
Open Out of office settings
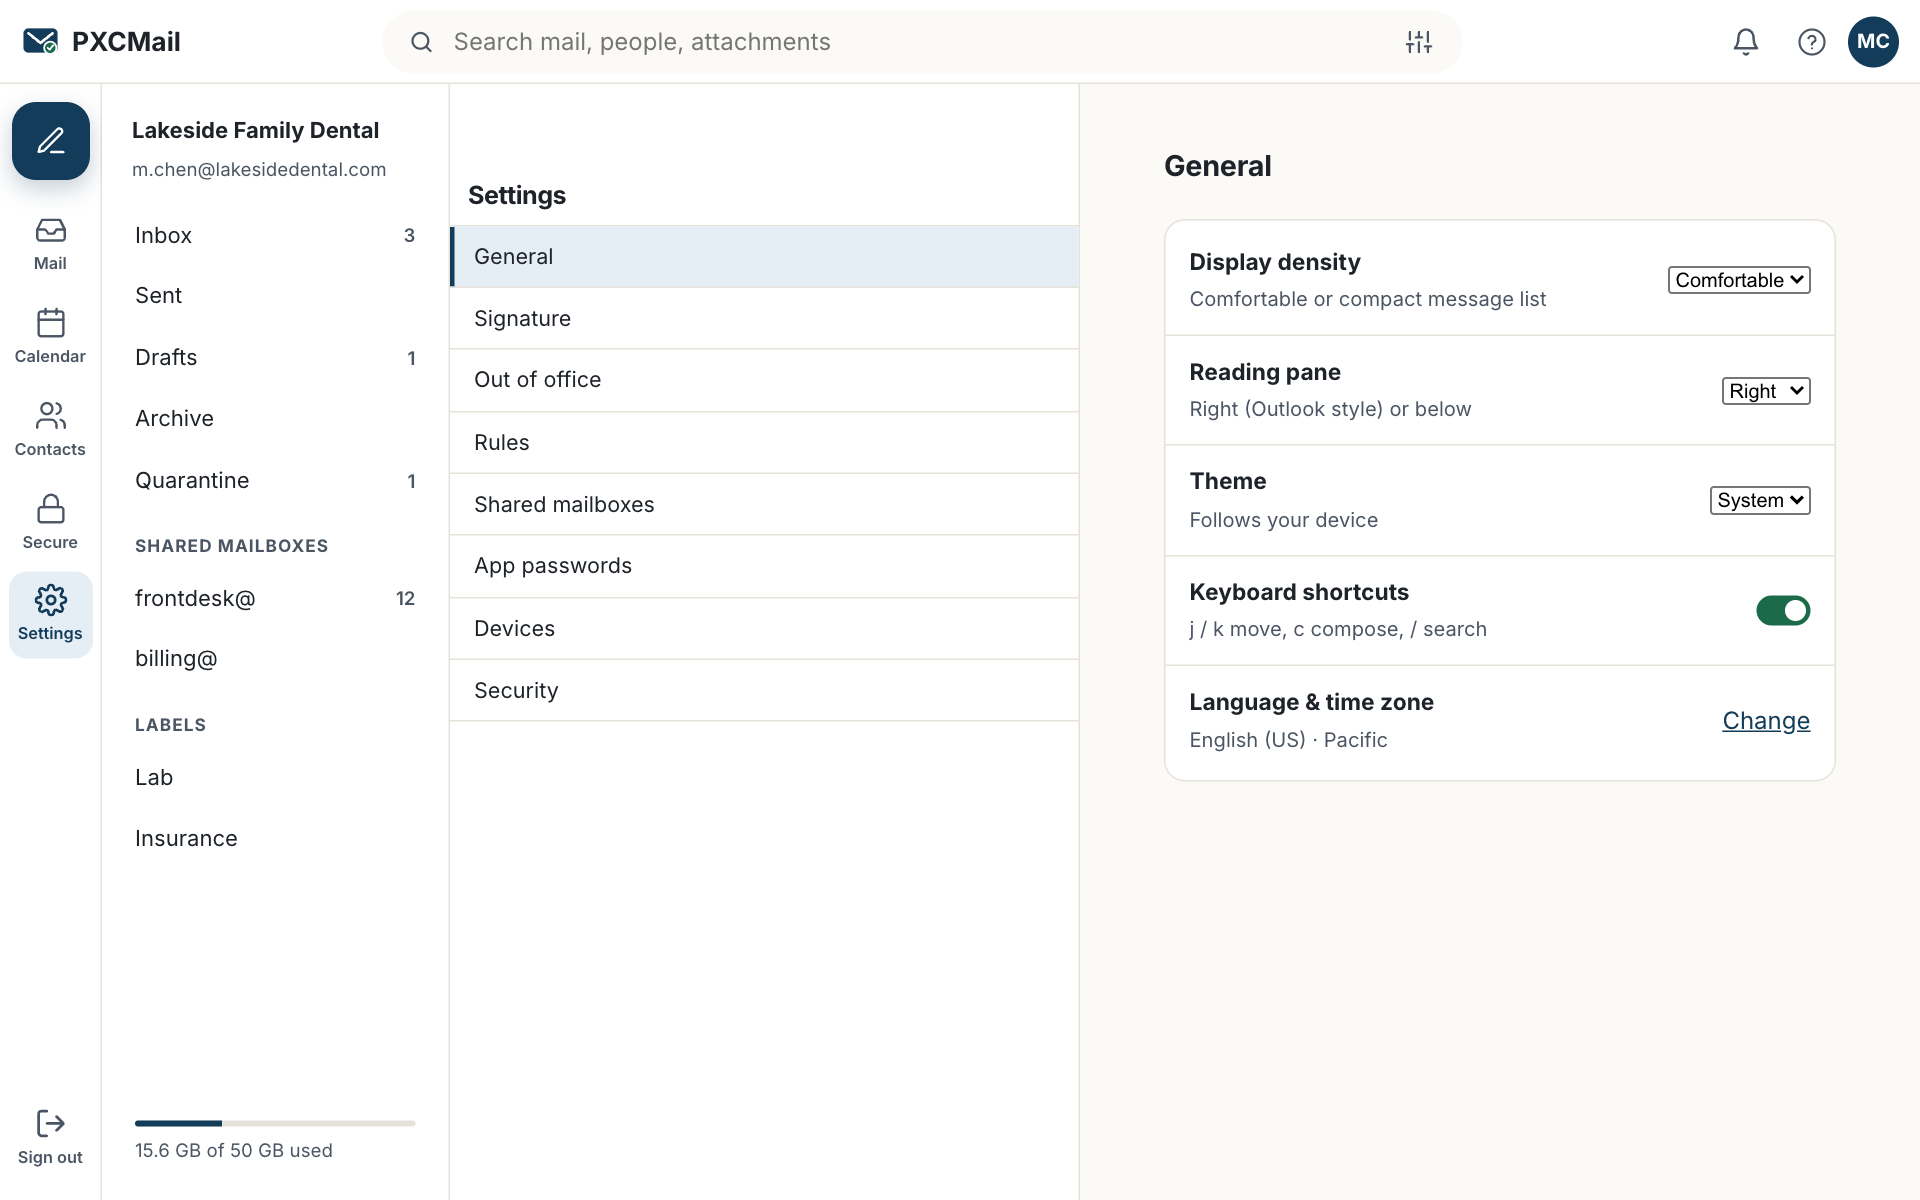[764, 380]
